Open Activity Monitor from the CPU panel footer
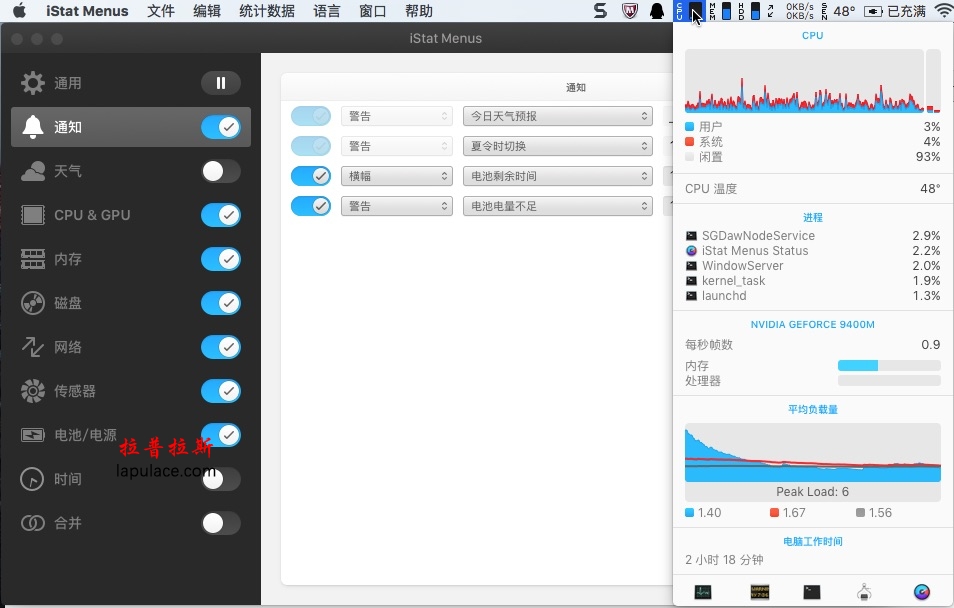The width and height of the screenshot is (954, 608). coord(703,592)
